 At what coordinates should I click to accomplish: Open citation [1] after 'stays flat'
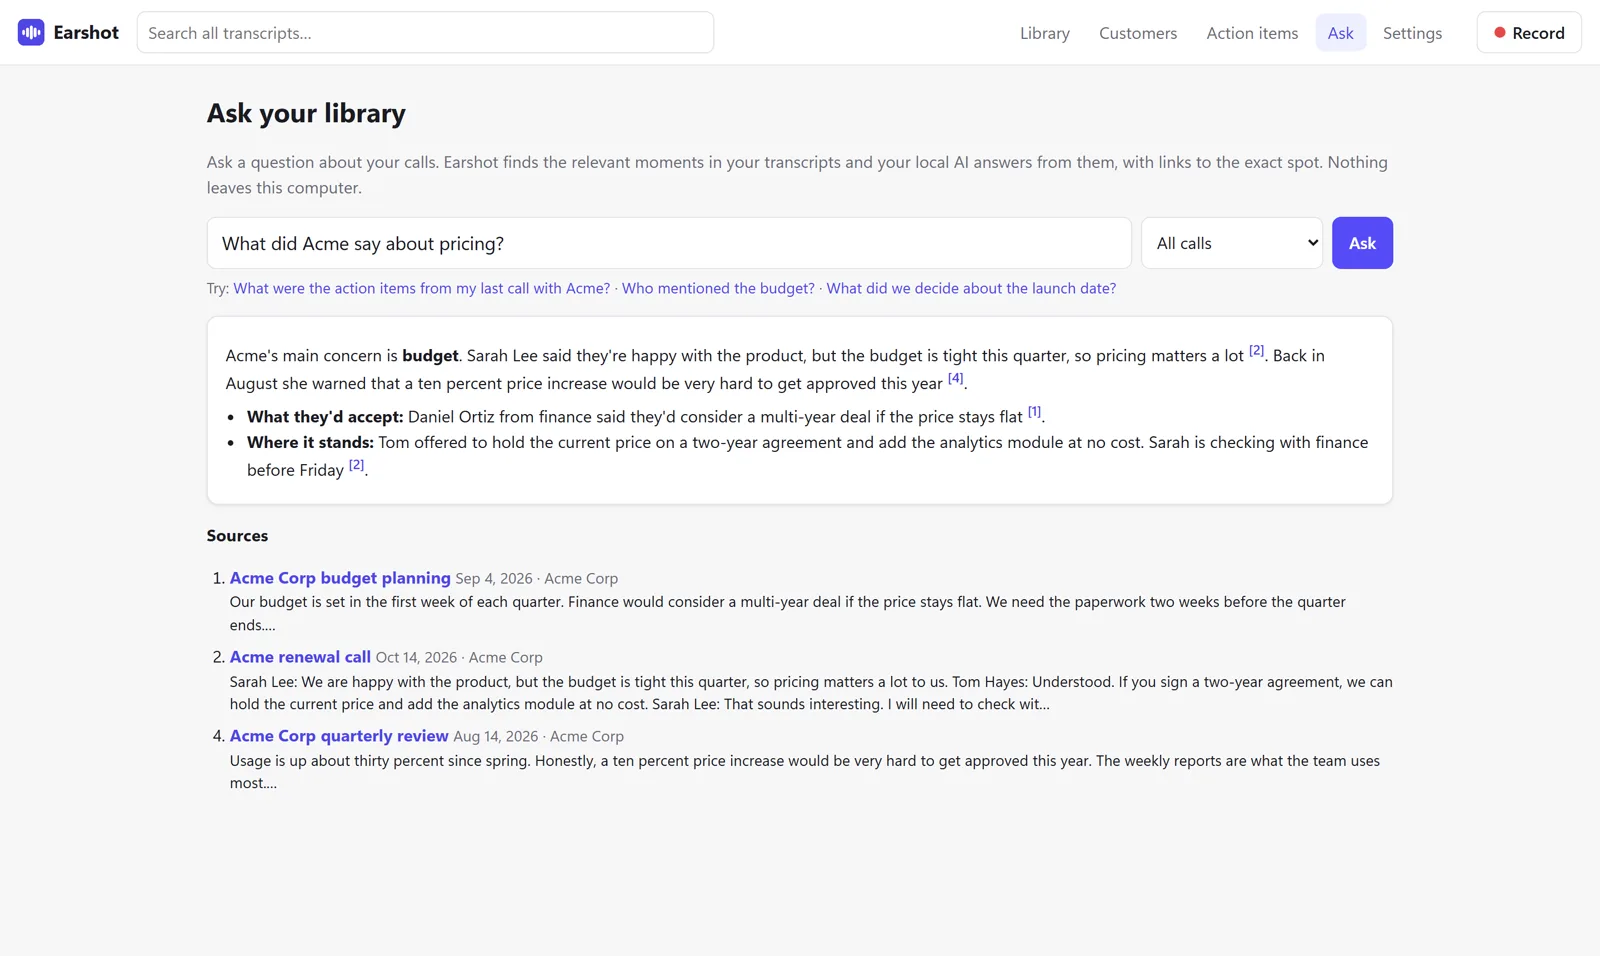1034,412
